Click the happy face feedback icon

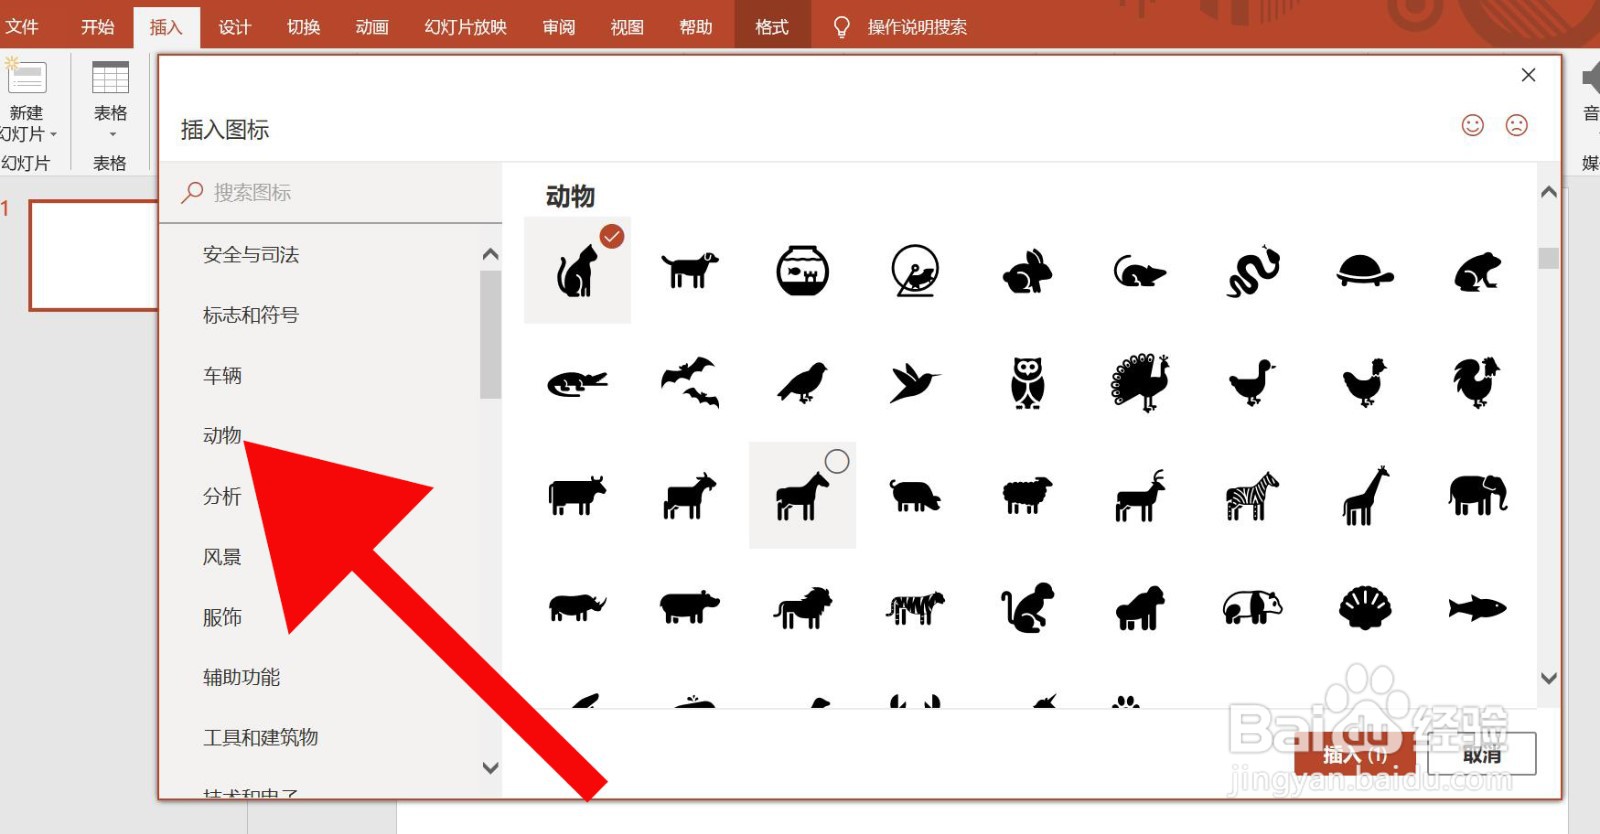pyautogui.click(x=1472, y=125)
